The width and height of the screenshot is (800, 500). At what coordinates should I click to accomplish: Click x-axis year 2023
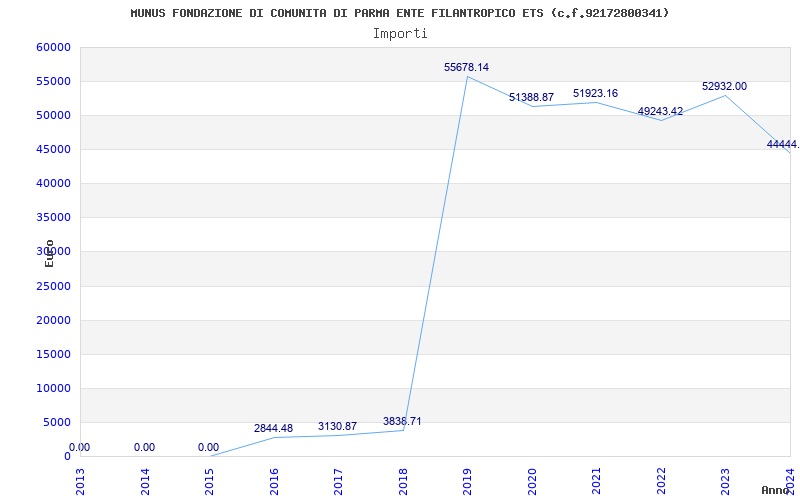click(726, 481)
